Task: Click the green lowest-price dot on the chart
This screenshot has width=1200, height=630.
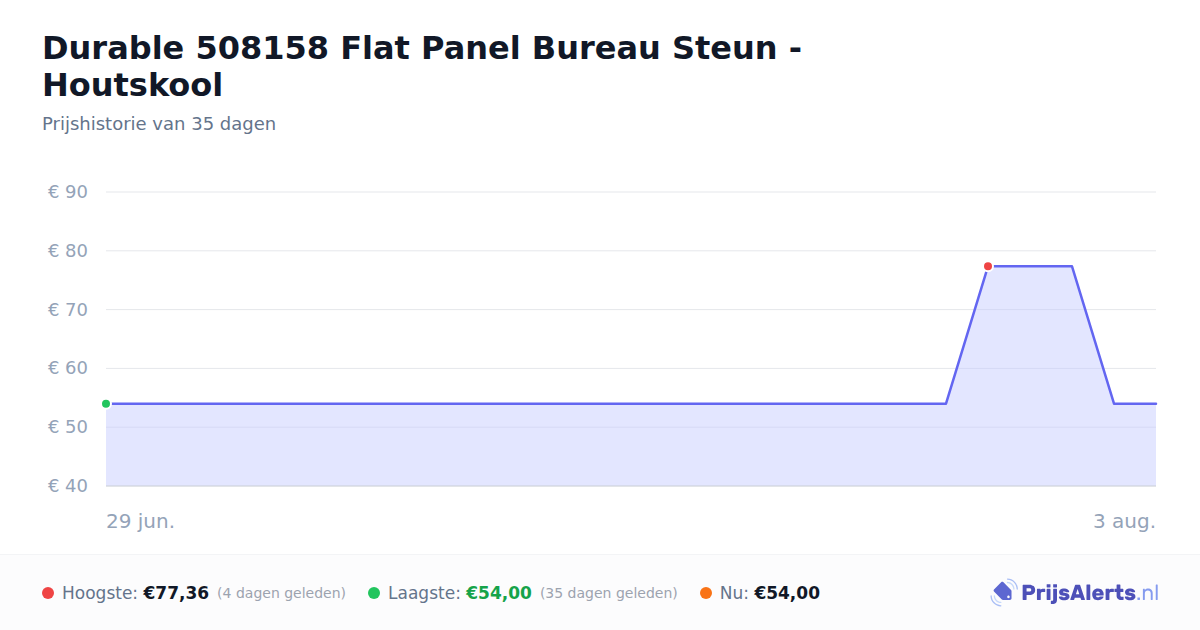Action: point(106,404)
